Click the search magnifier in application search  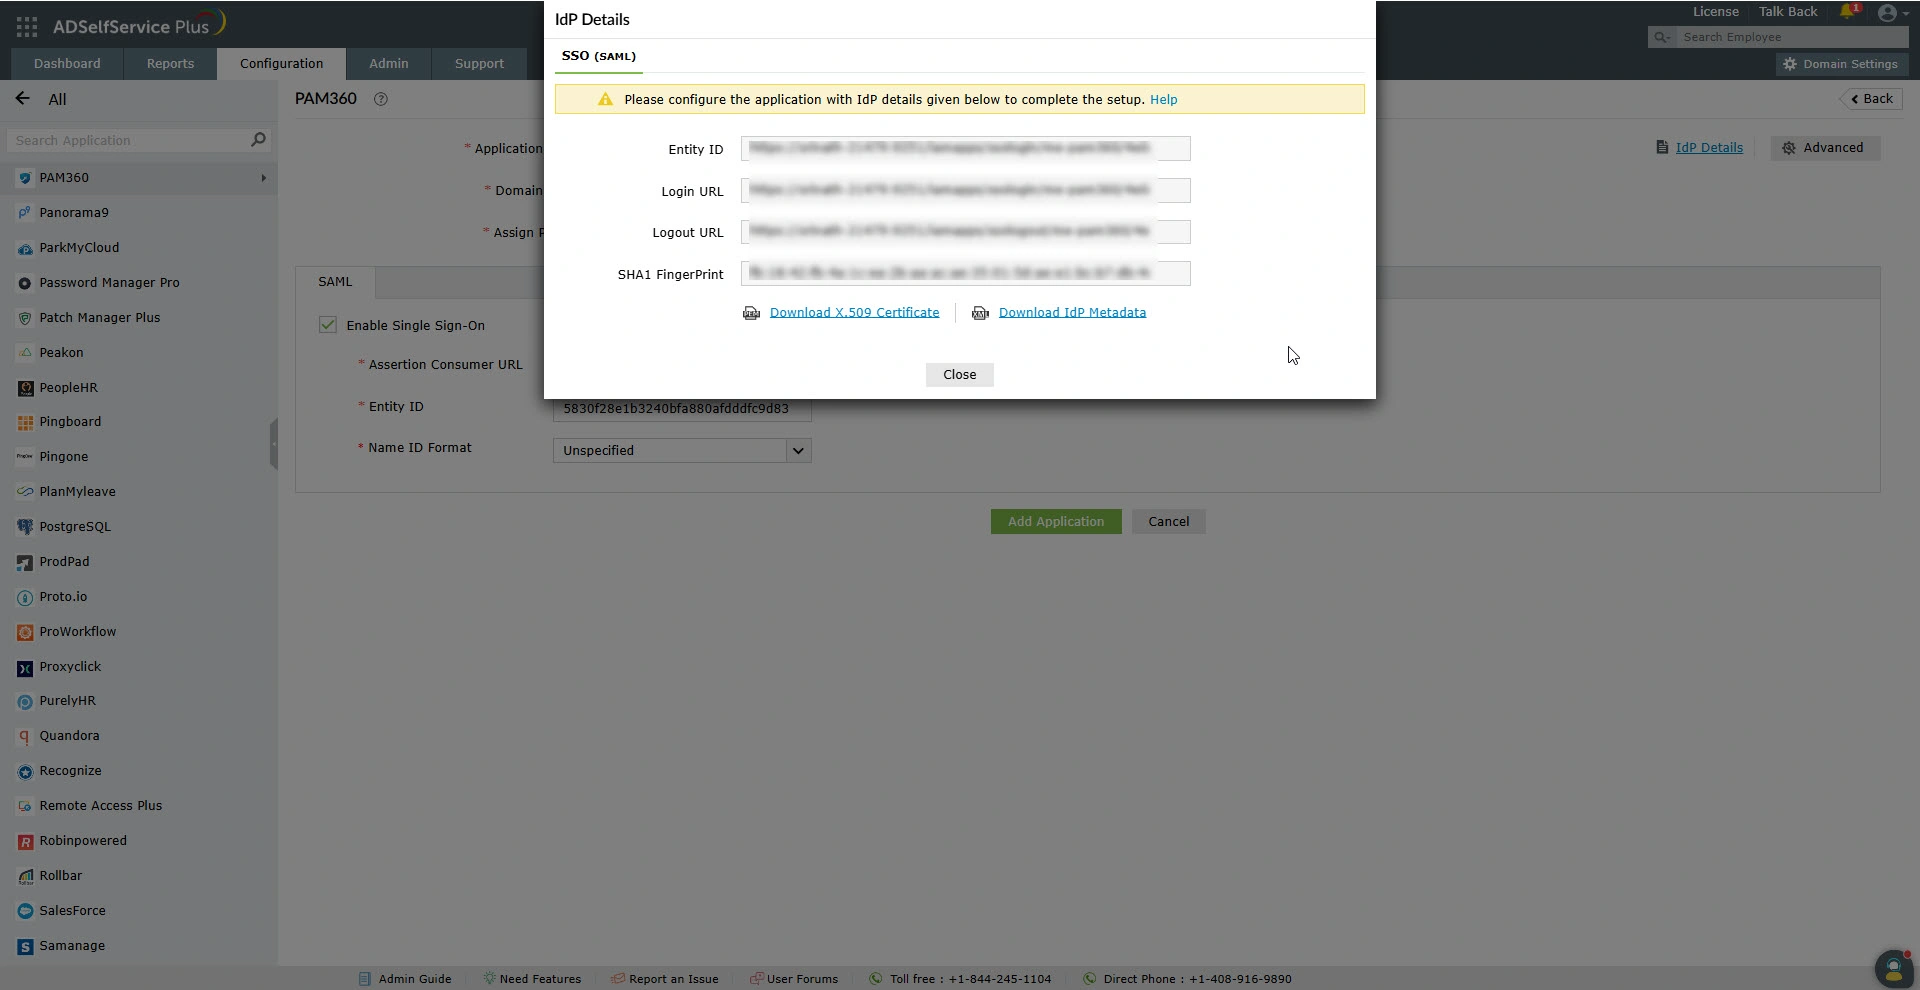click(x=258, y=140)
